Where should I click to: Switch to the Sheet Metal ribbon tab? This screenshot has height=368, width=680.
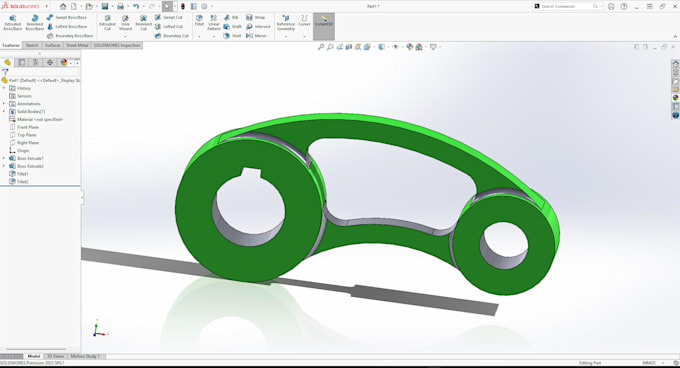tap(77, 45)
